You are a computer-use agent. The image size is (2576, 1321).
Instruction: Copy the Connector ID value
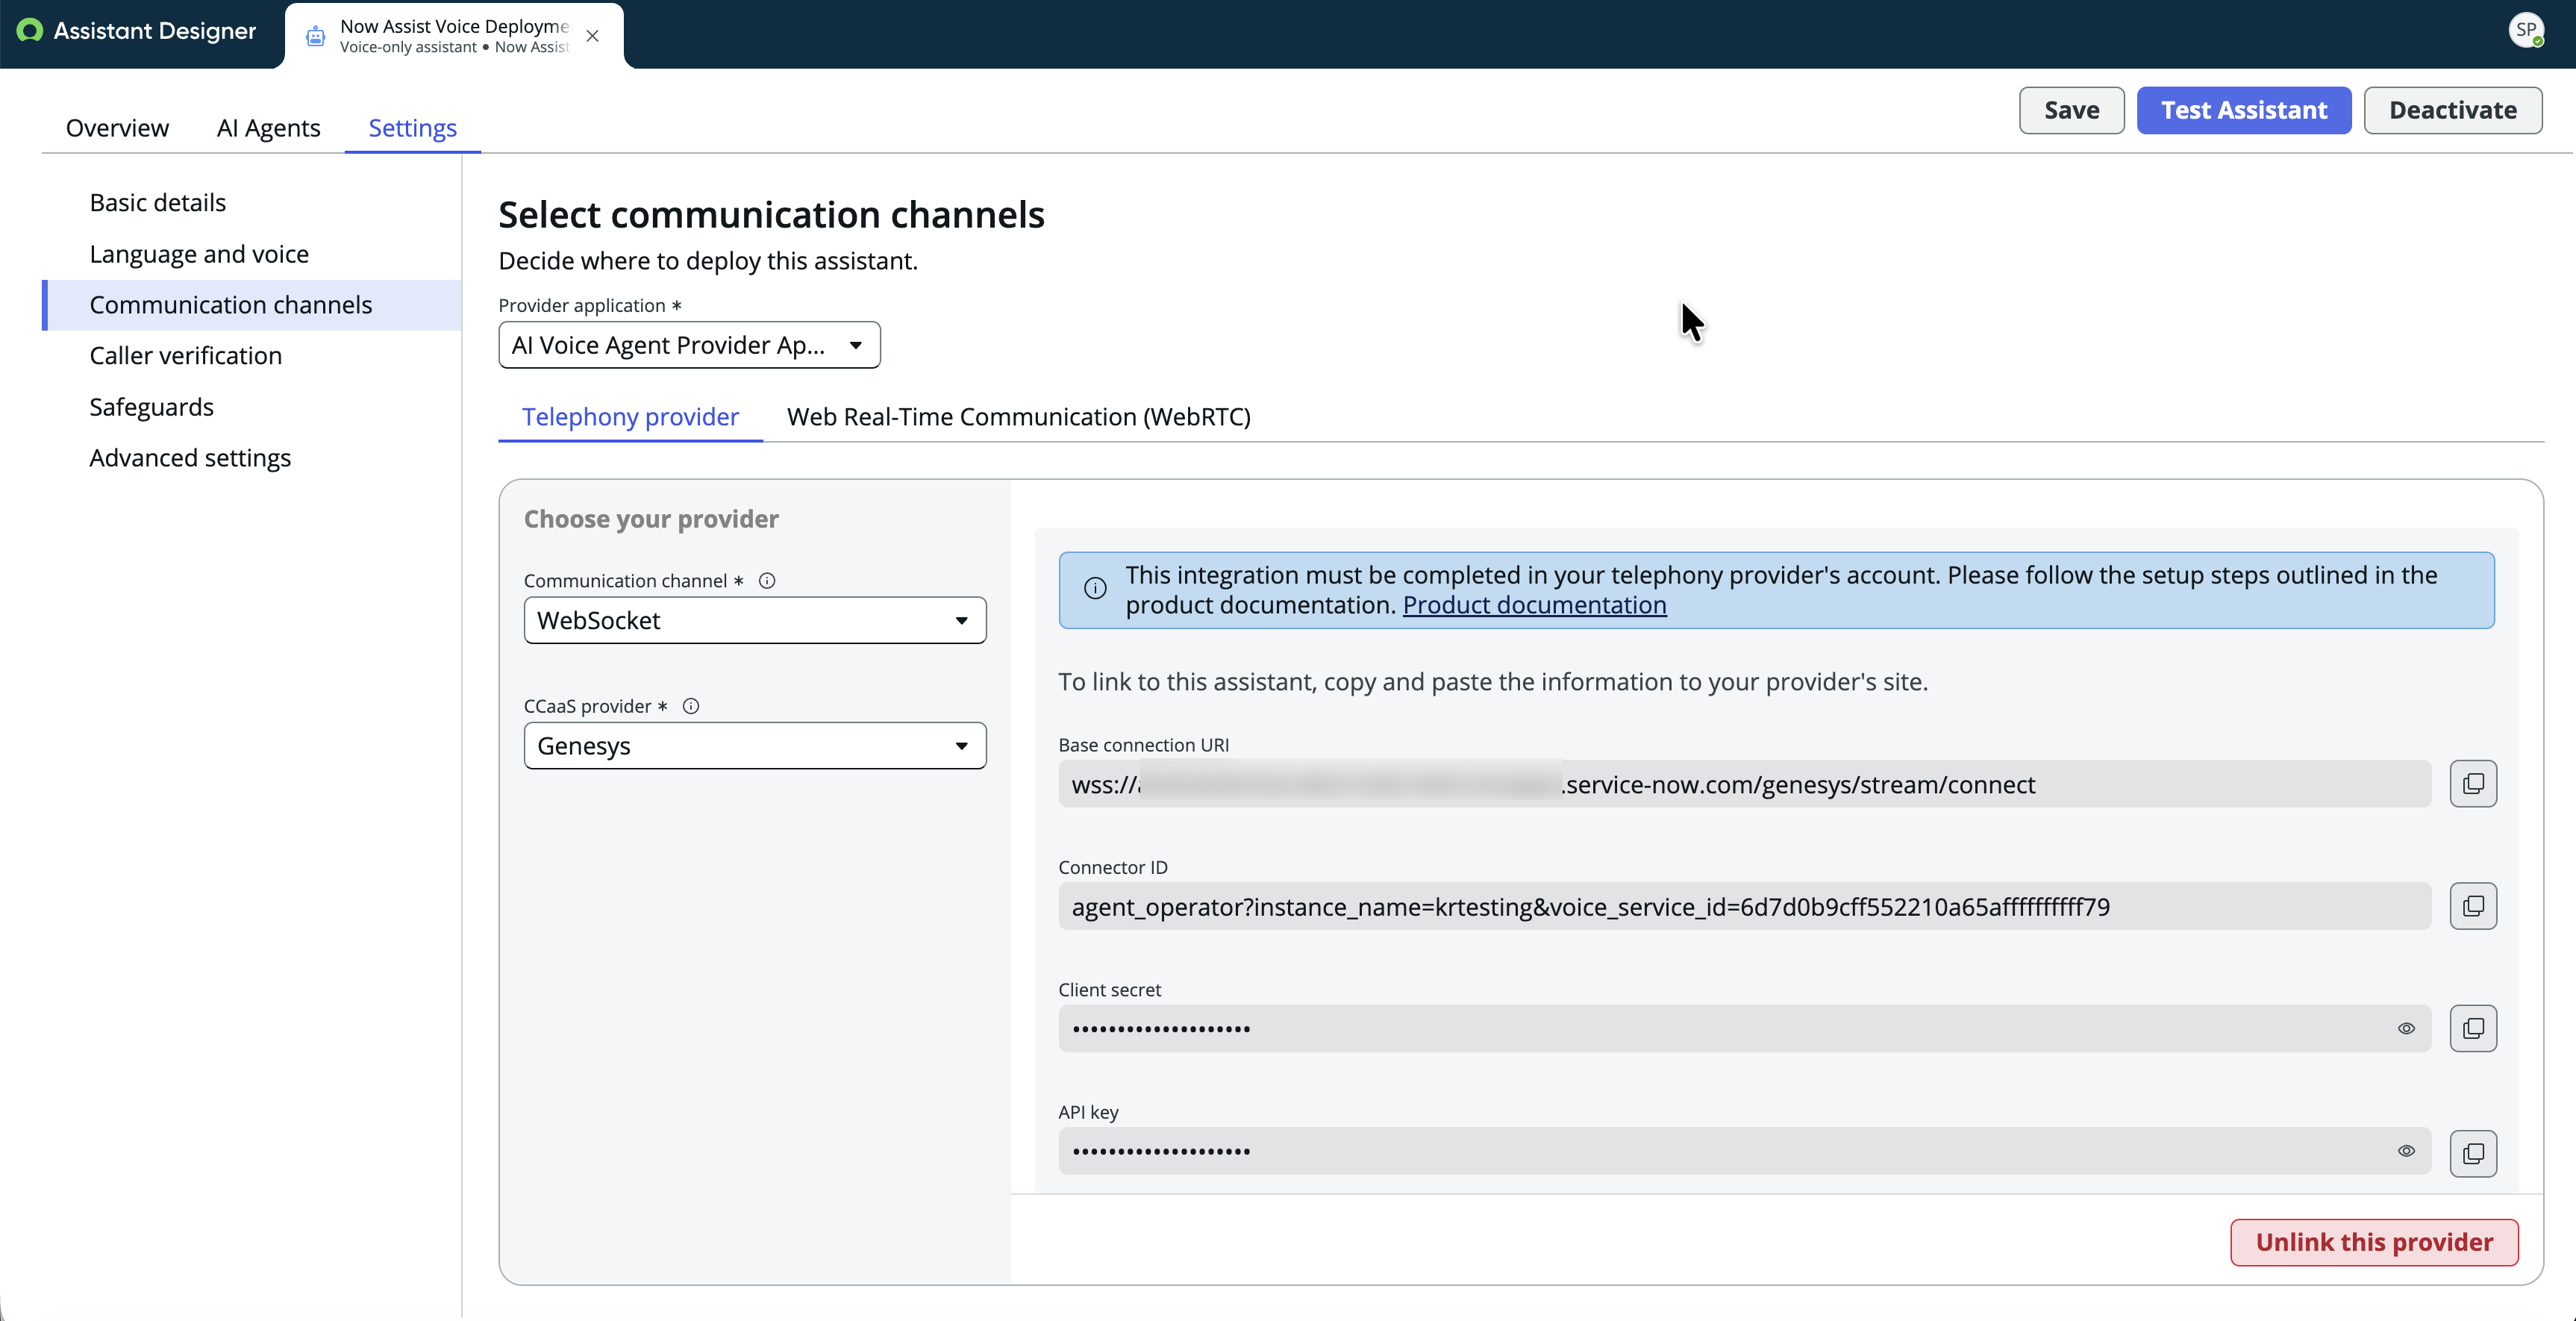(x=2473, y=906)
